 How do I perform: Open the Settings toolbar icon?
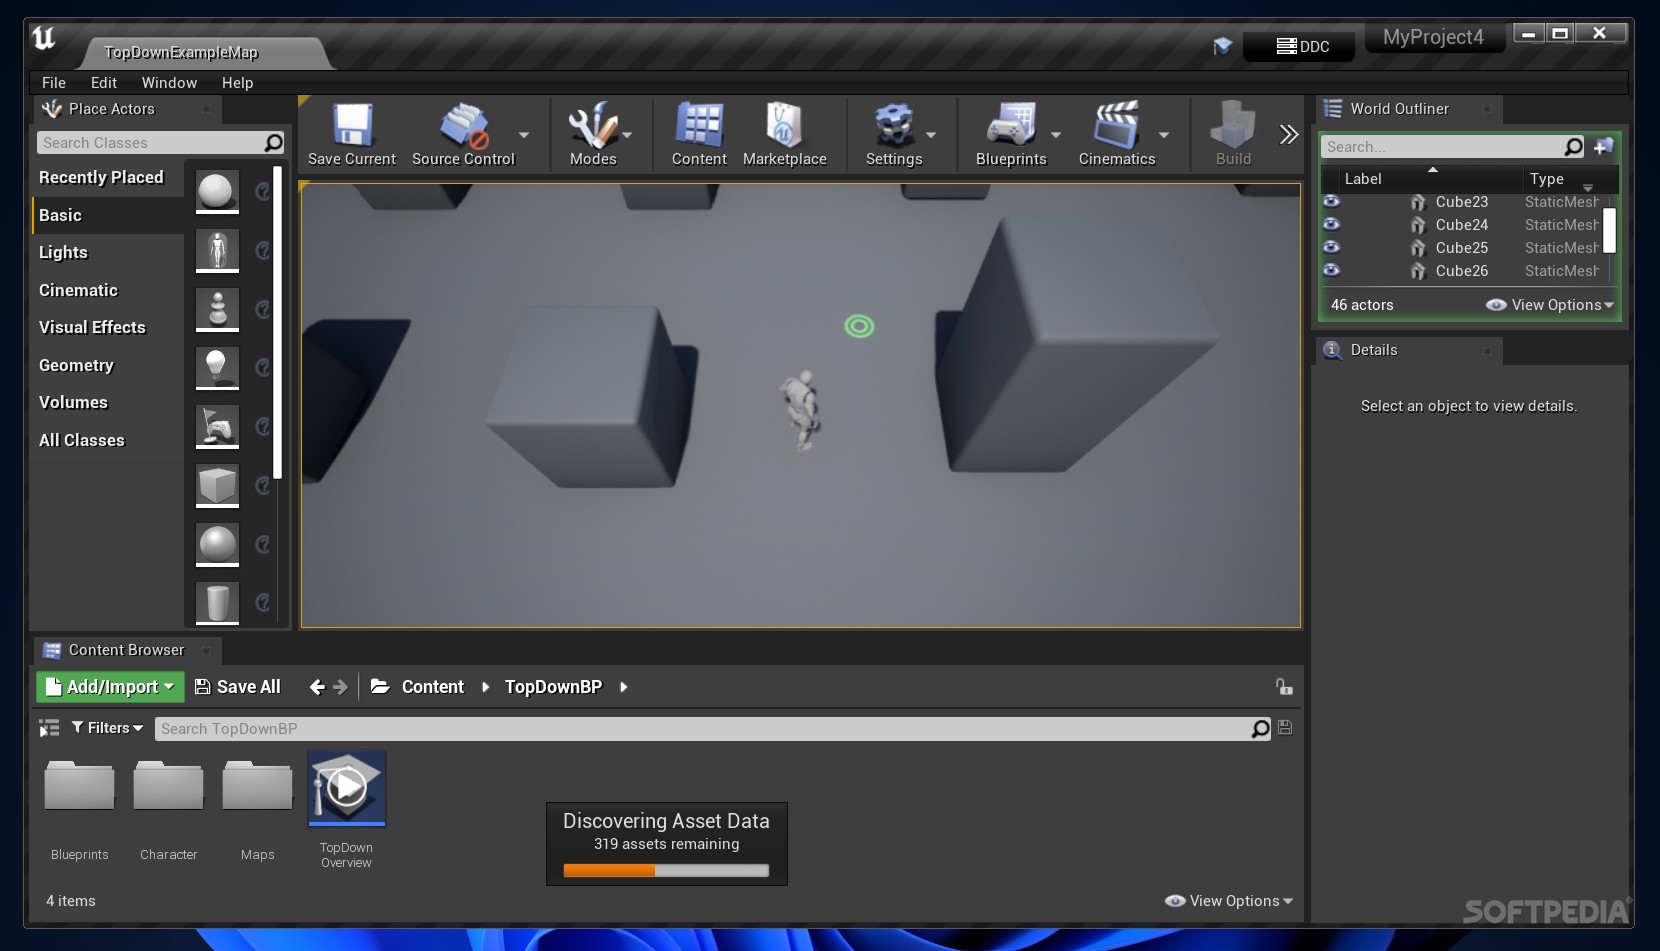pyautogui.click(x=894, y=127)
